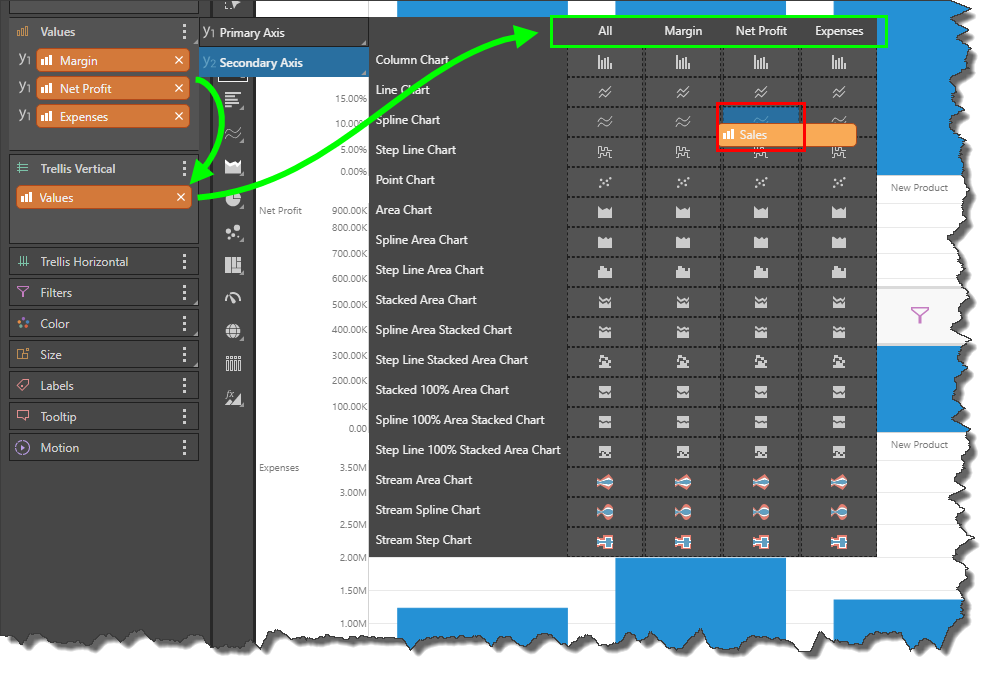995x674 pixels.
Task: Pick Point Chart icon under Net Profit
Action: click(x=760, y=182)
